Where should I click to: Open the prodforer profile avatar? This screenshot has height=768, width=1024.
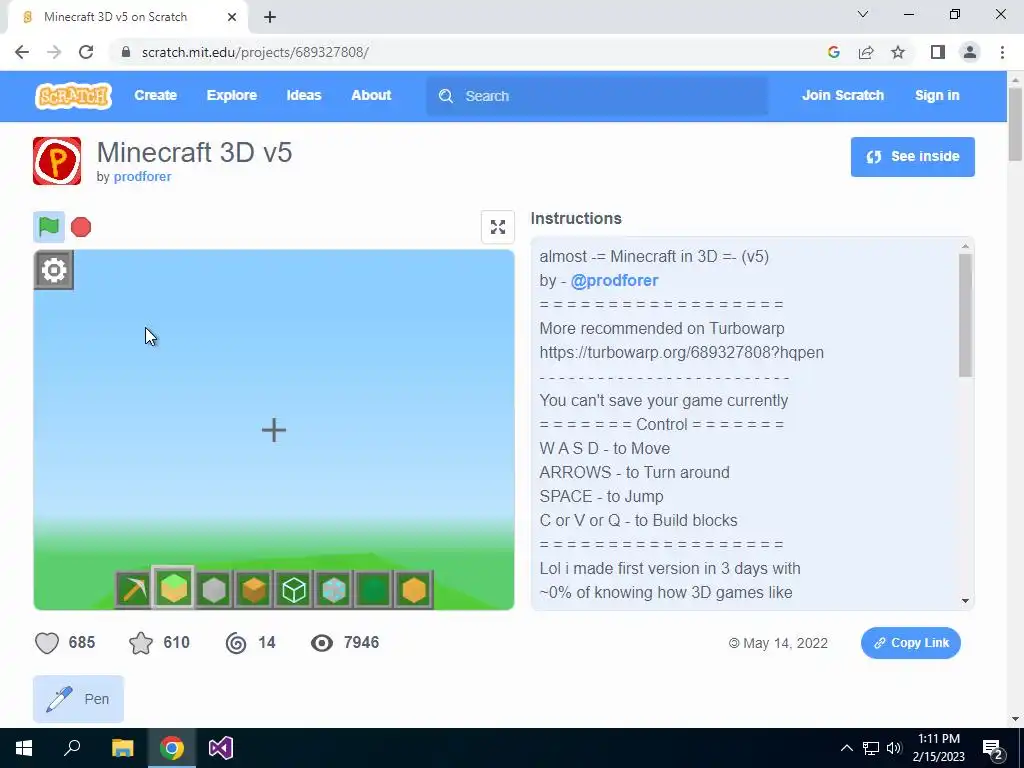pos(57,161)
